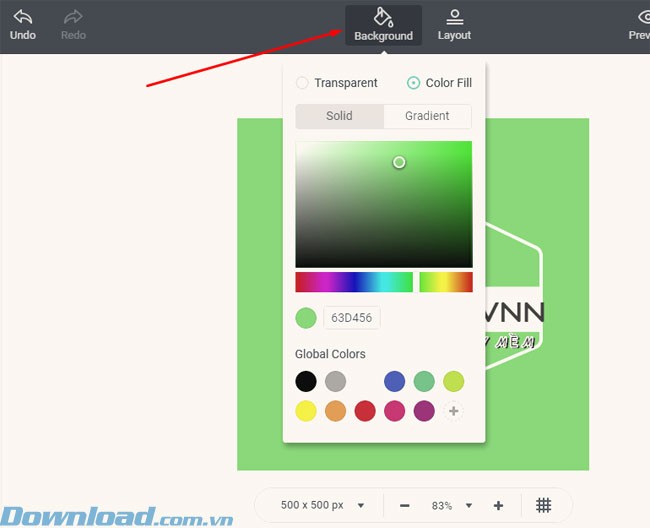
Task: Click the Undo arrow icon
Action: click(x=22, y=17)
